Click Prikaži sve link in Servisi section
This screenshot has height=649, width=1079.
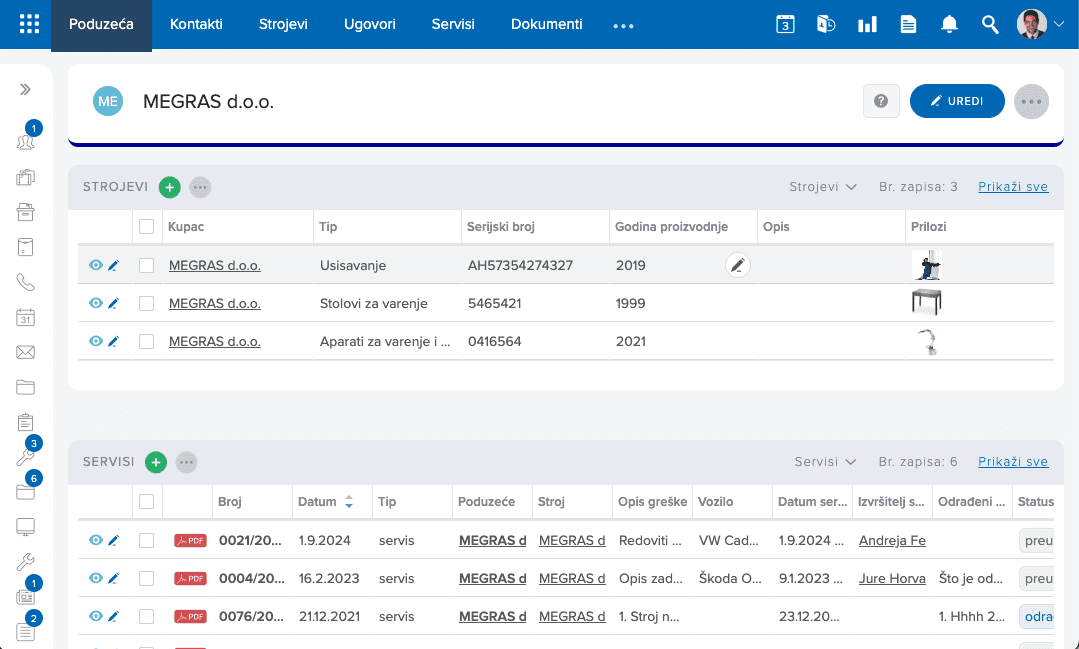[1013, 462]
